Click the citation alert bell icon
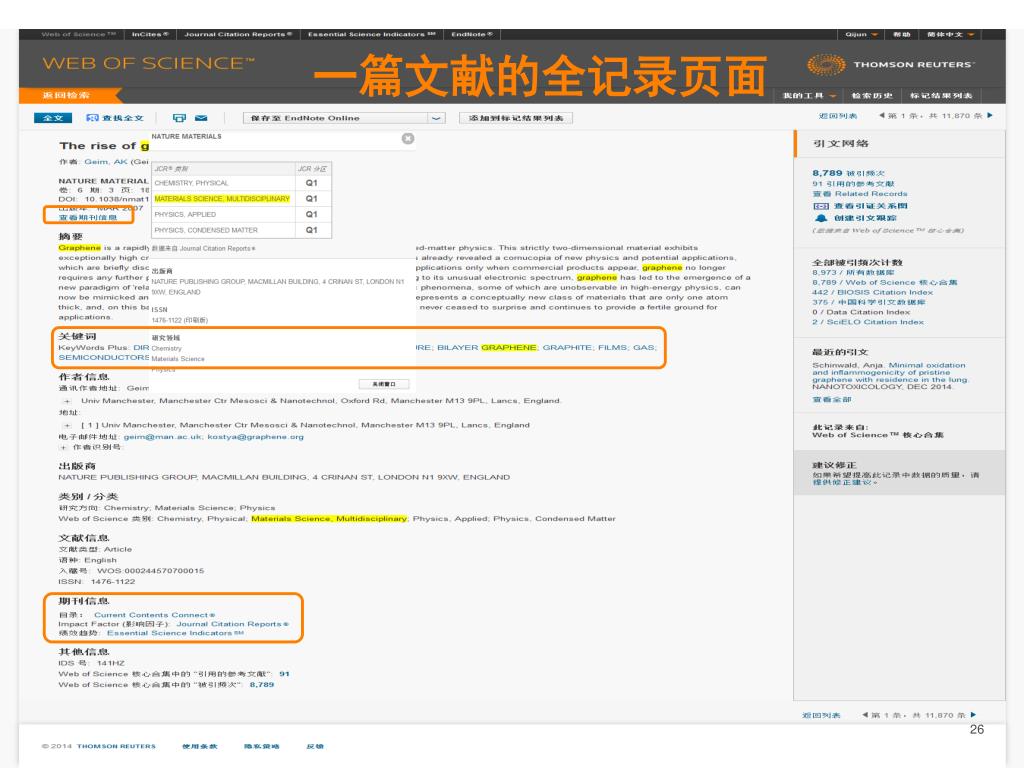1024x768 pixels. point(820,217)
